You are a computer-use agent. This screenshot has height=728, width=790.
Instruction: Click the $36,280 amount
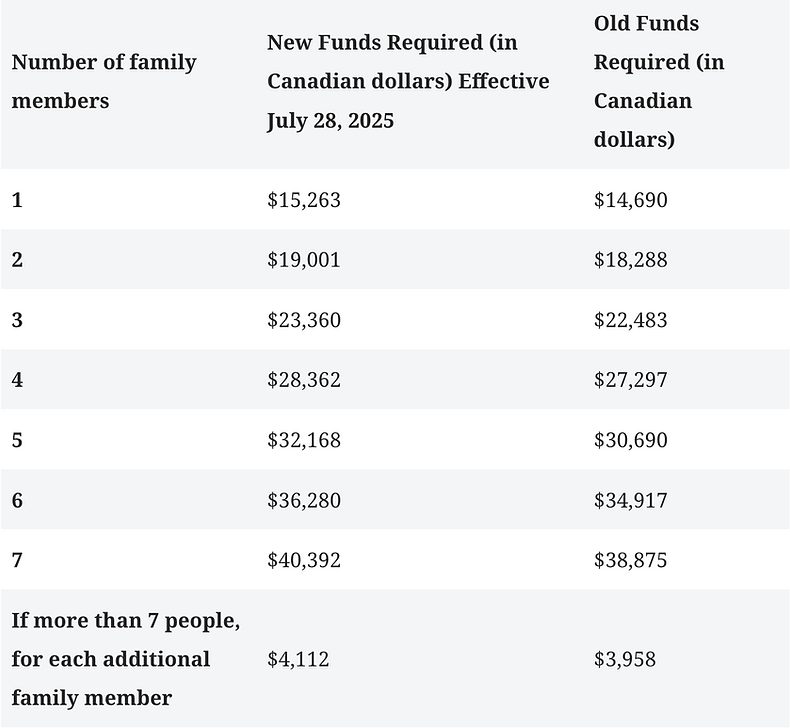coord(304,500)
